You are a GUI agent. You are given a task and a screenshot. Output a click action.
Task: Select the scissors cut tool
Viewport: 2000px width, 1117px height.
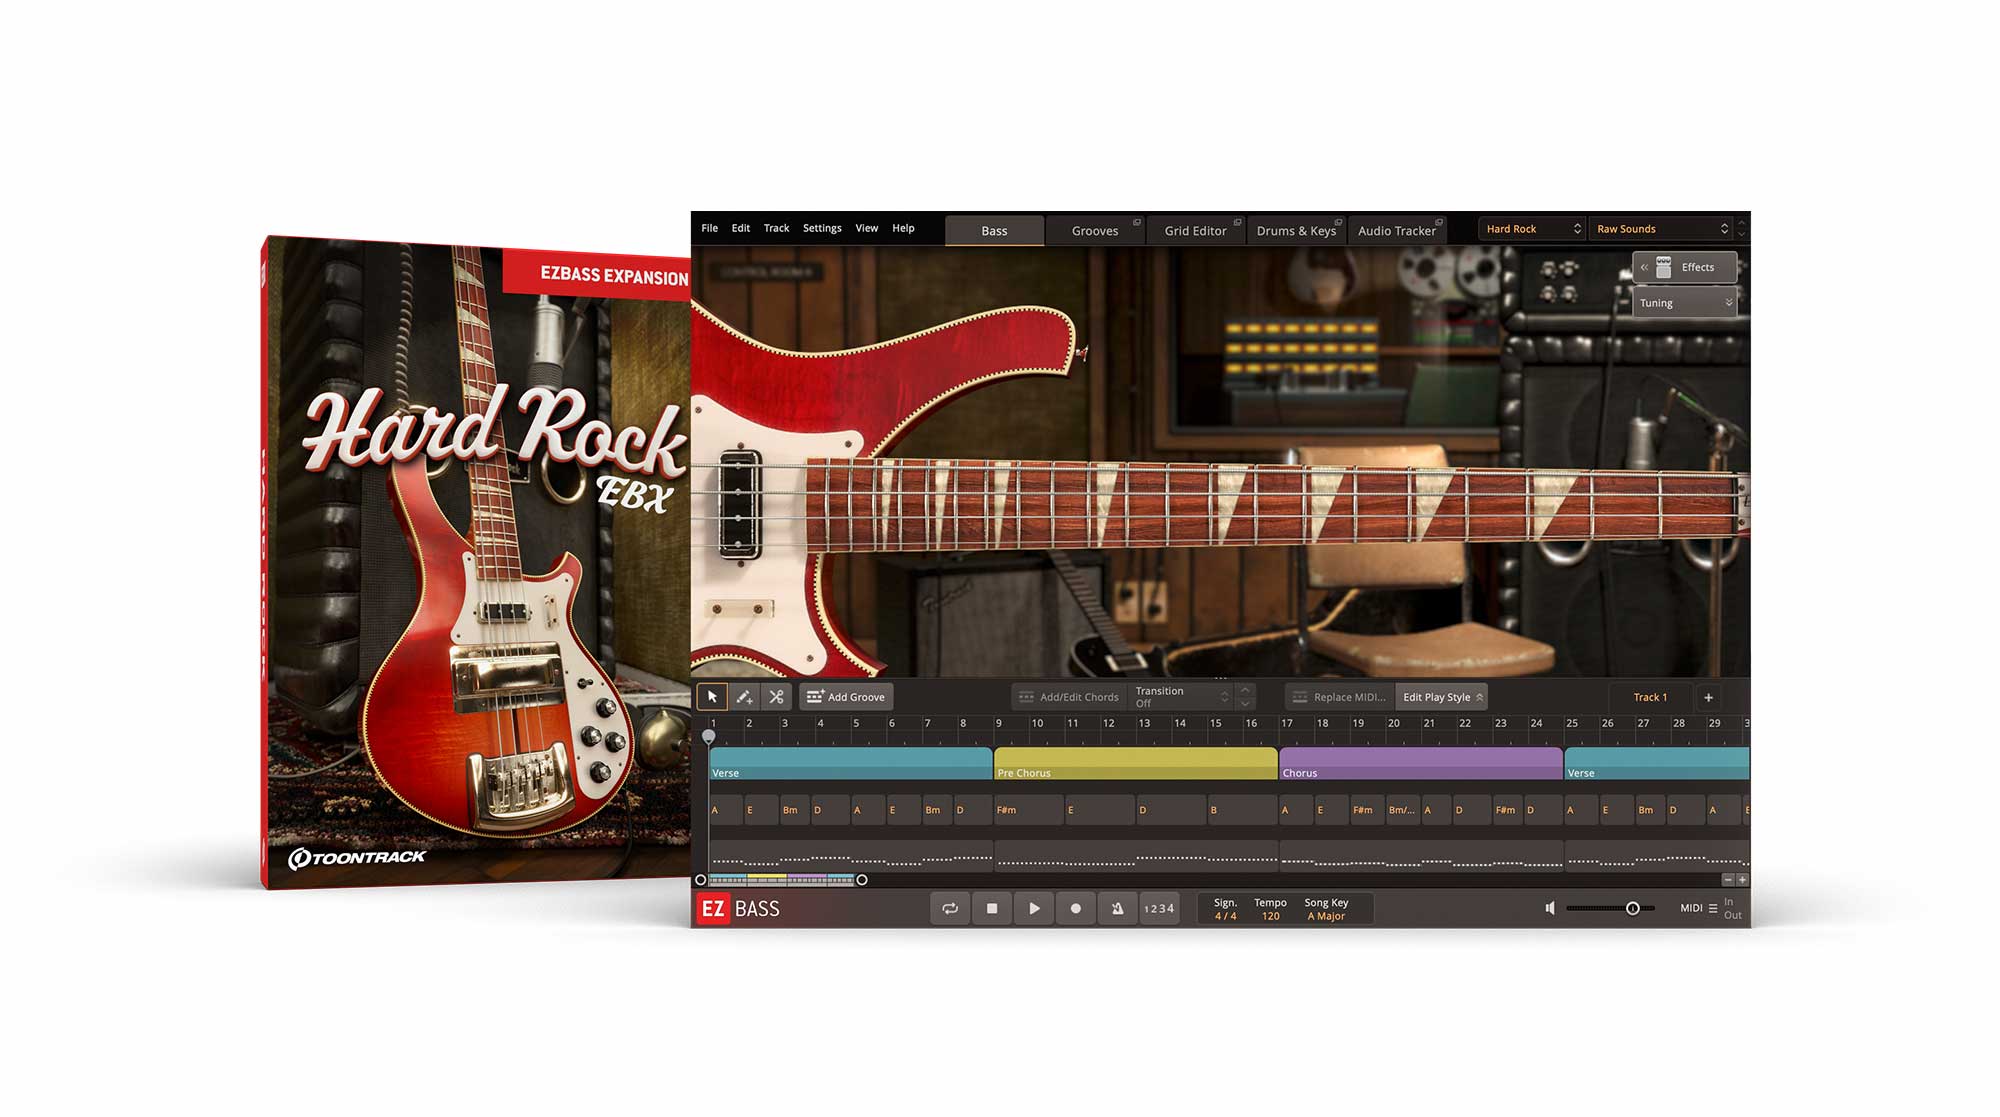776,697
